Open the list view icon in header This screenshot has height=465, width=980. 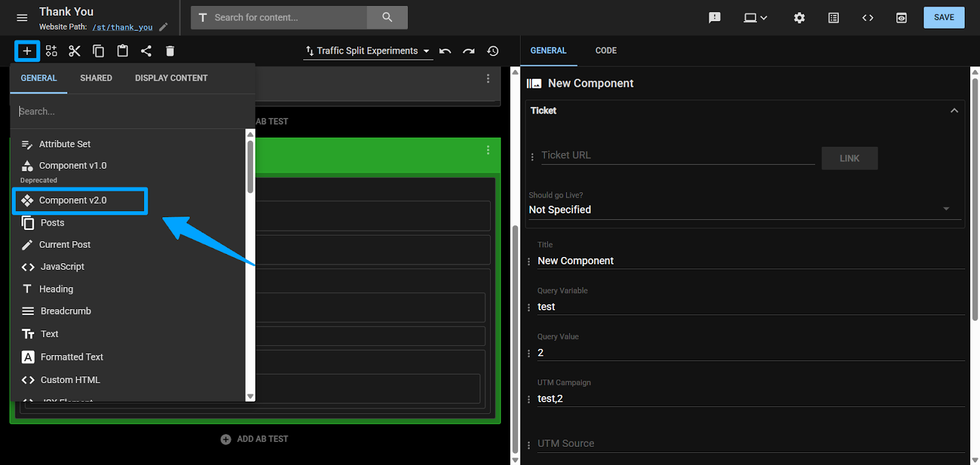[x=833, y=18]
